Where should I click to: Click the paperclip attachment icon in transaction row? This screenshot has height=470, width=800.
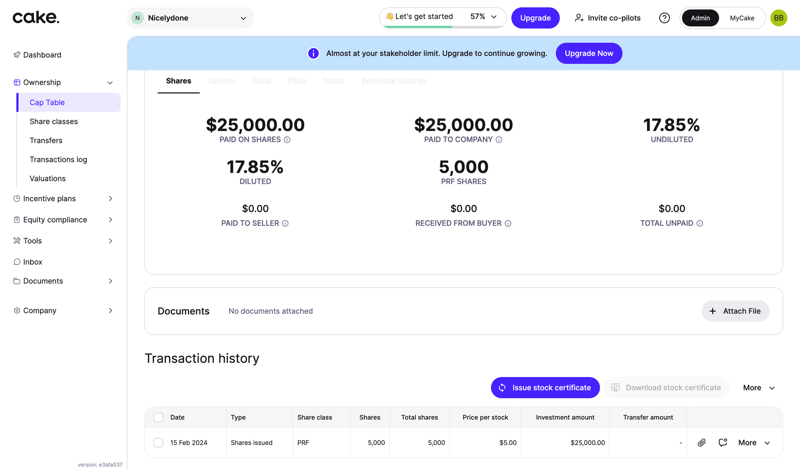tap(702, 442)
